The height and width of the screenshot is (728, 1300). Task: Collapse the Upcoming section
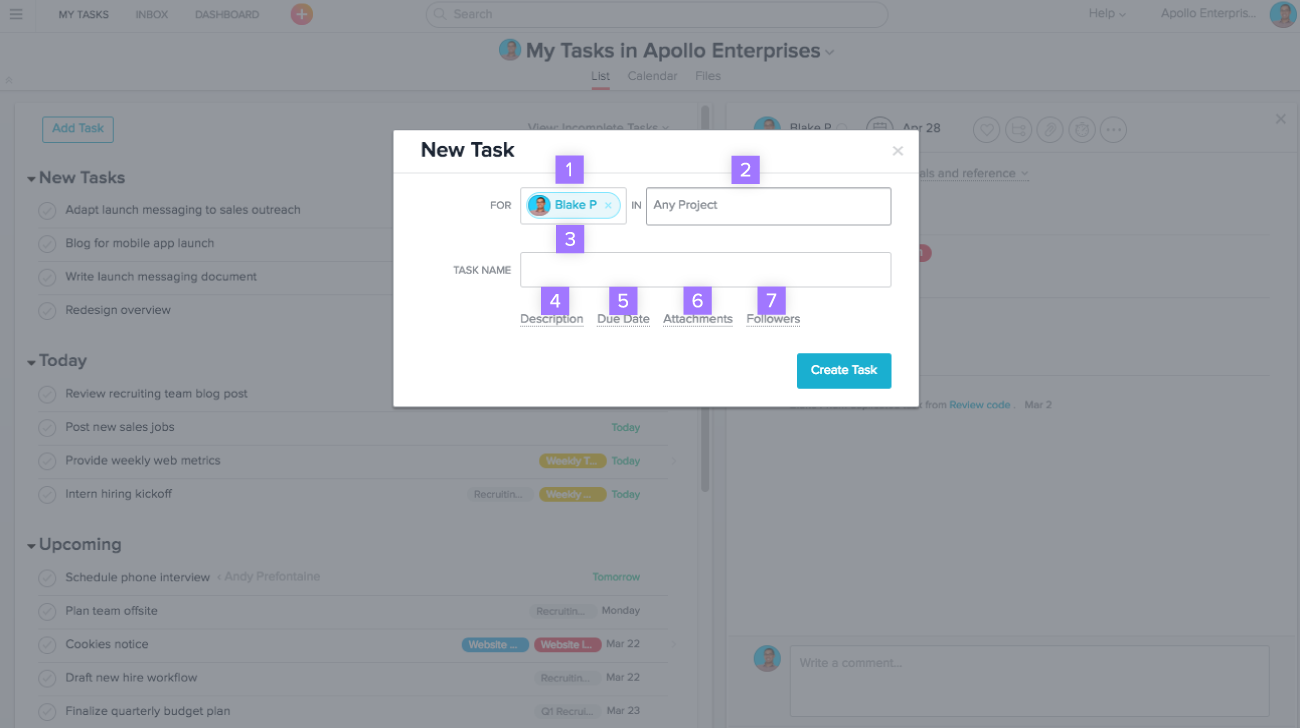31,546
